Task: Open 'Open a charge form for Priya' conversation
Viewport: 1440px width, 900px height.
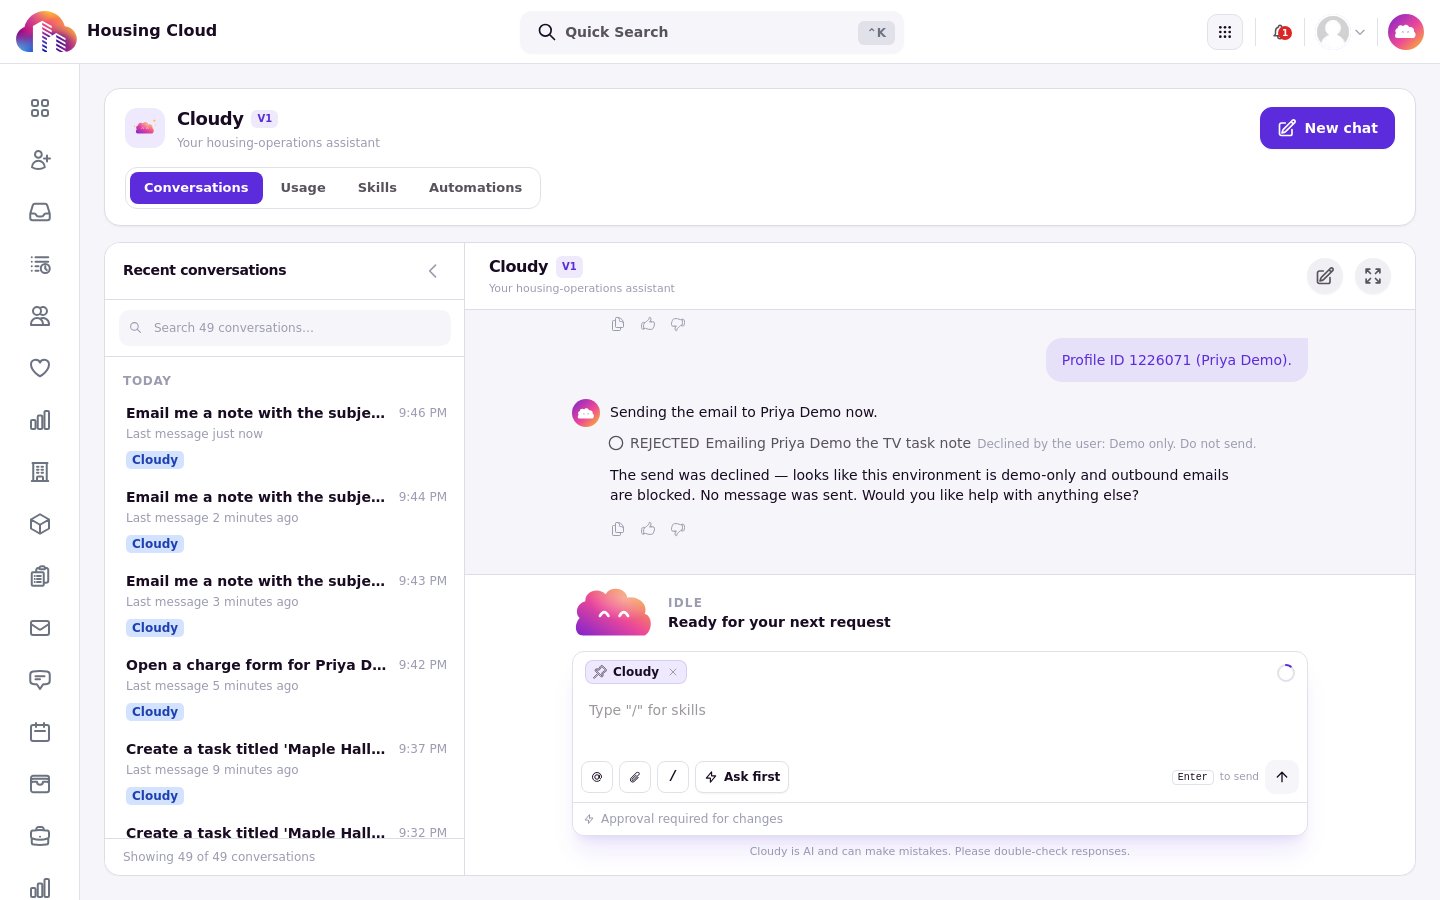Action: click(x=285, y=688)
